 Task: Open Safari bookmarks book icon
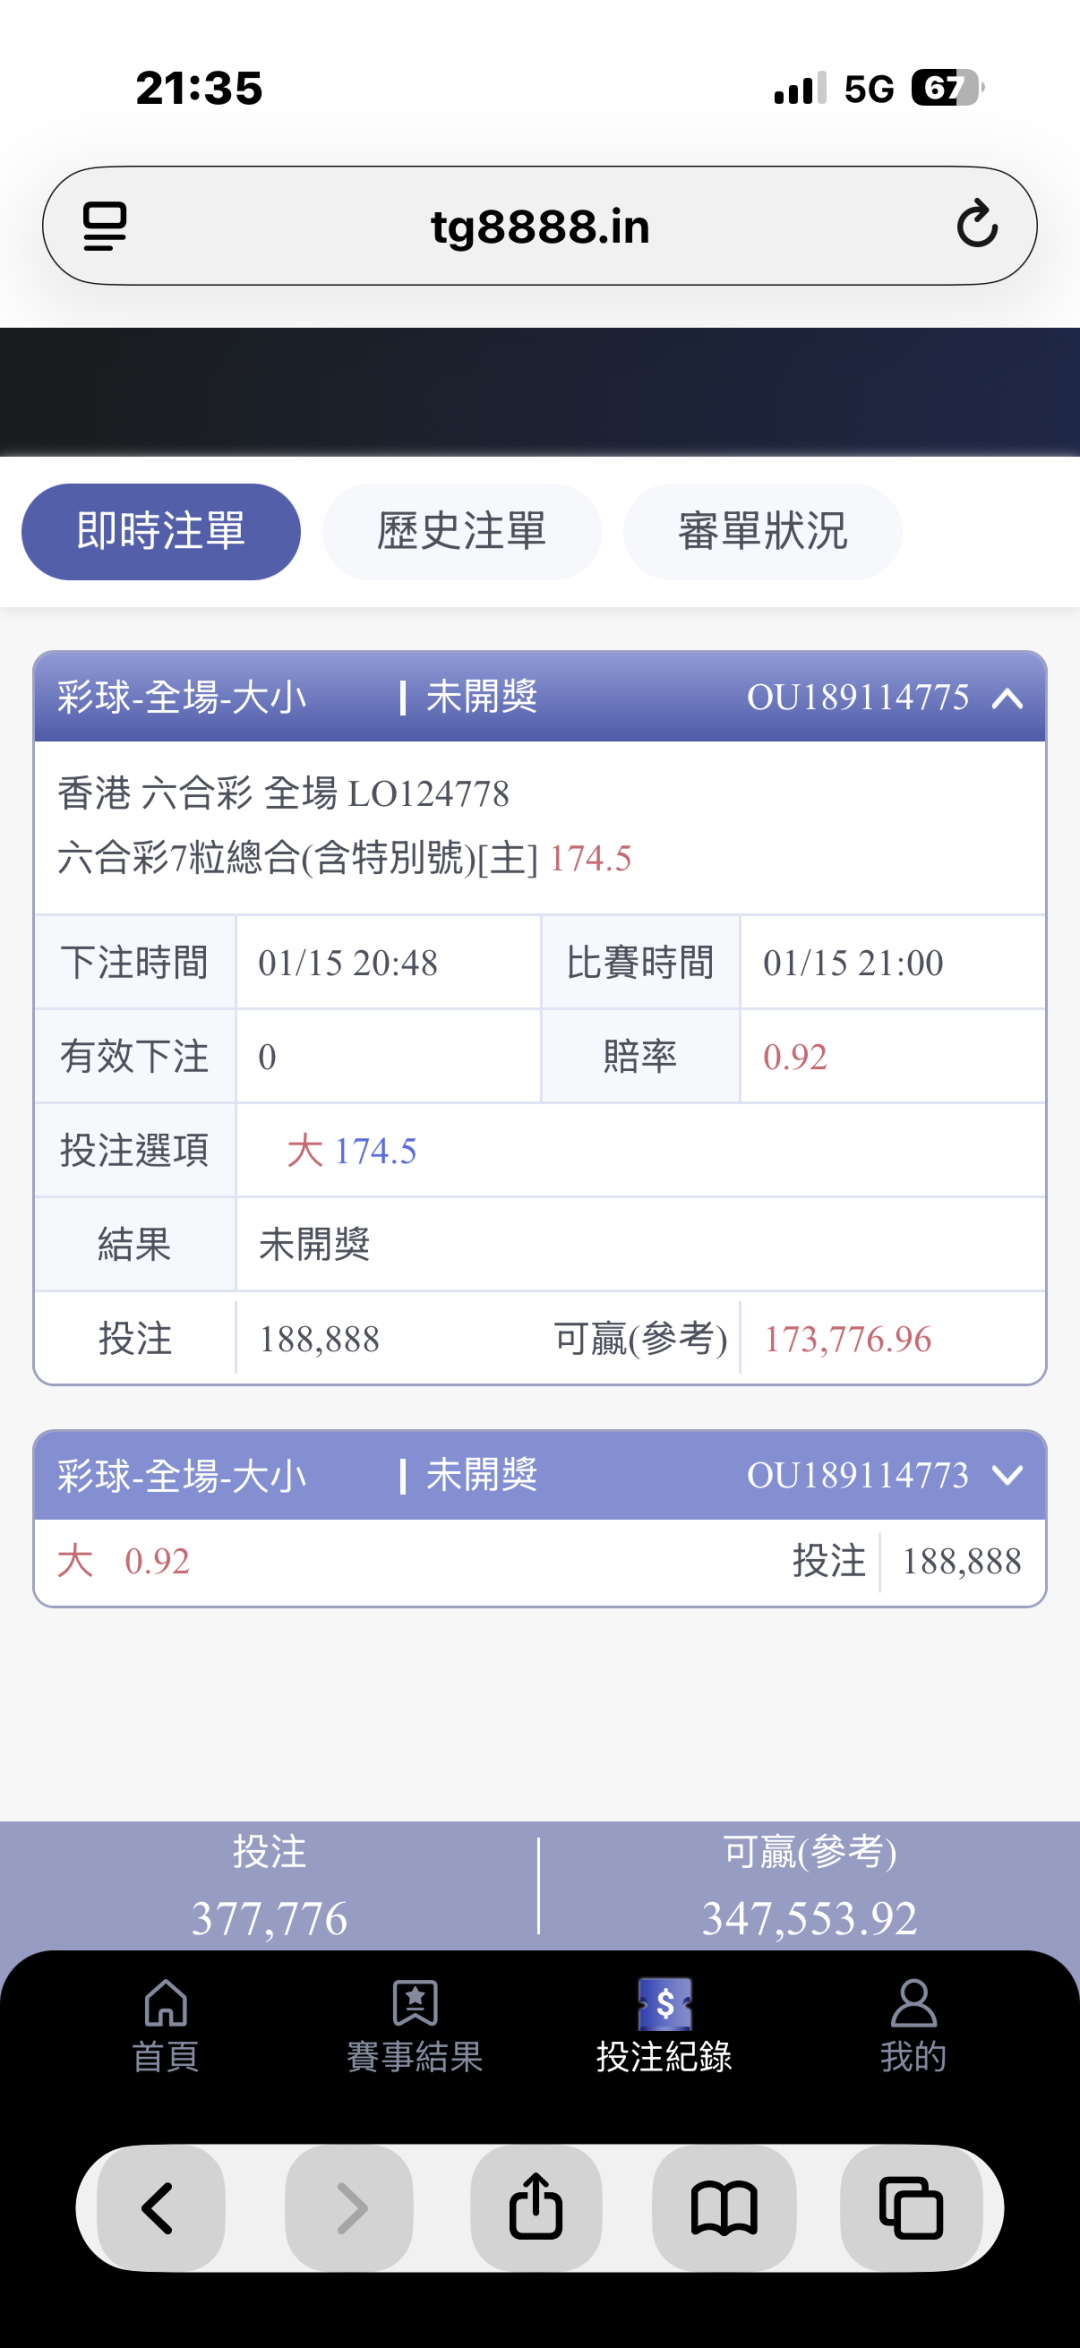724,2208
